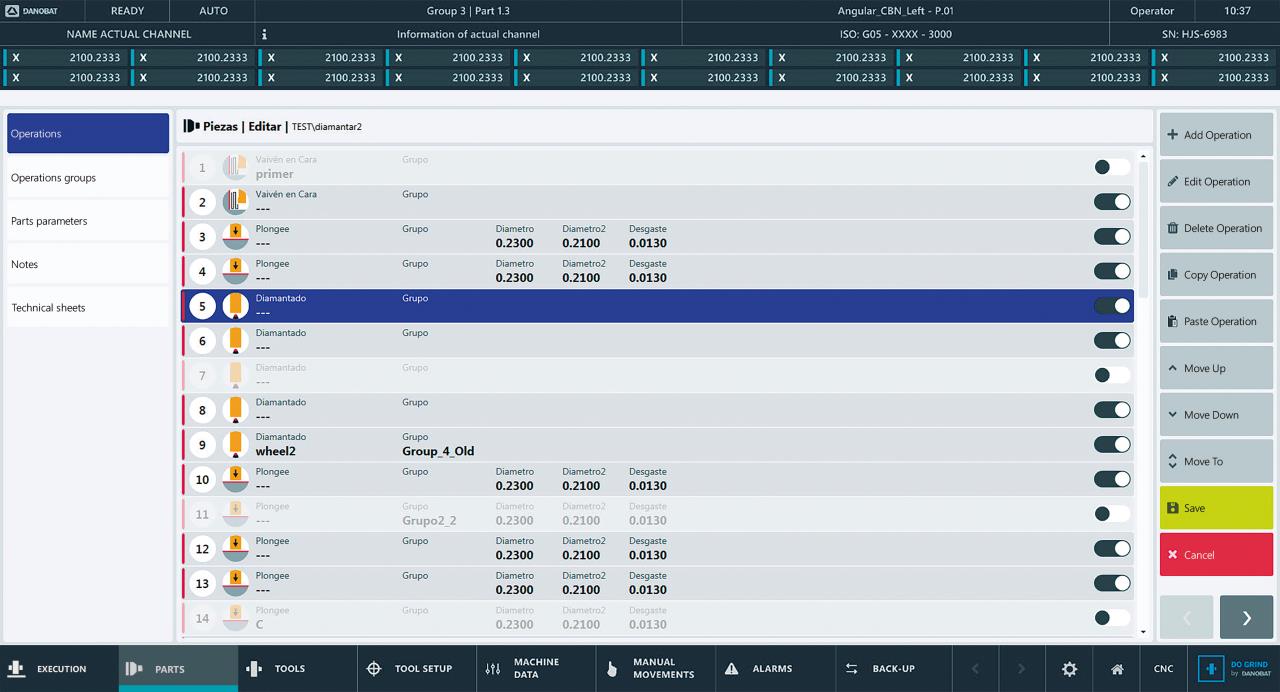Disable the operation 2 toggle
Viewport: 1280px width, 692px height.
coord(1112,202)
